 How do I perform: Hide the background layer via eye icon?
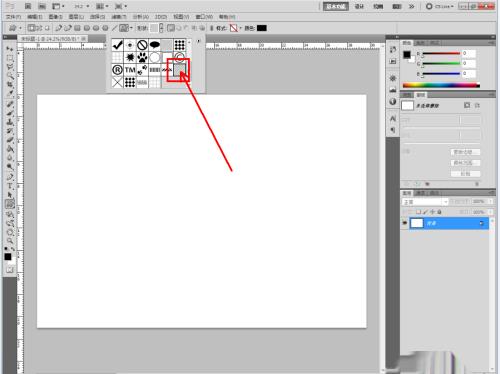pyautogui.click(x=405, y=223)
